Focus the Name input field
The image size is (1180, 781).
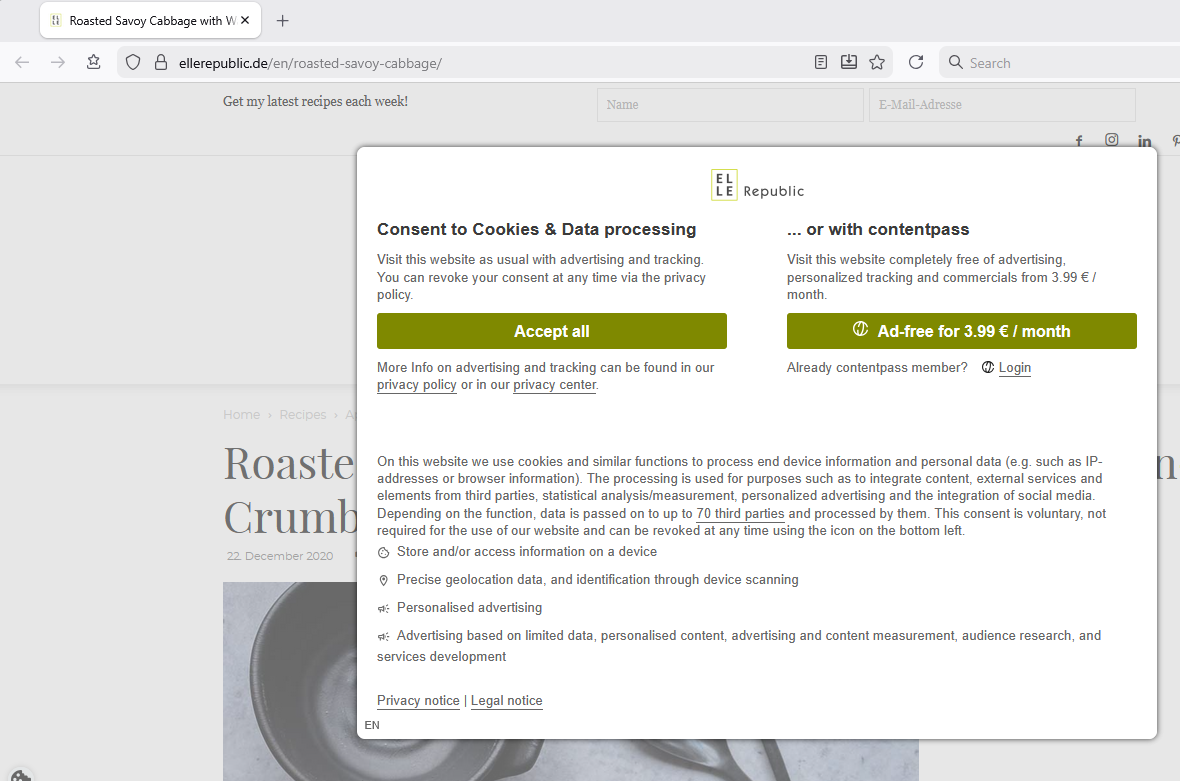(x=729, y=105)
